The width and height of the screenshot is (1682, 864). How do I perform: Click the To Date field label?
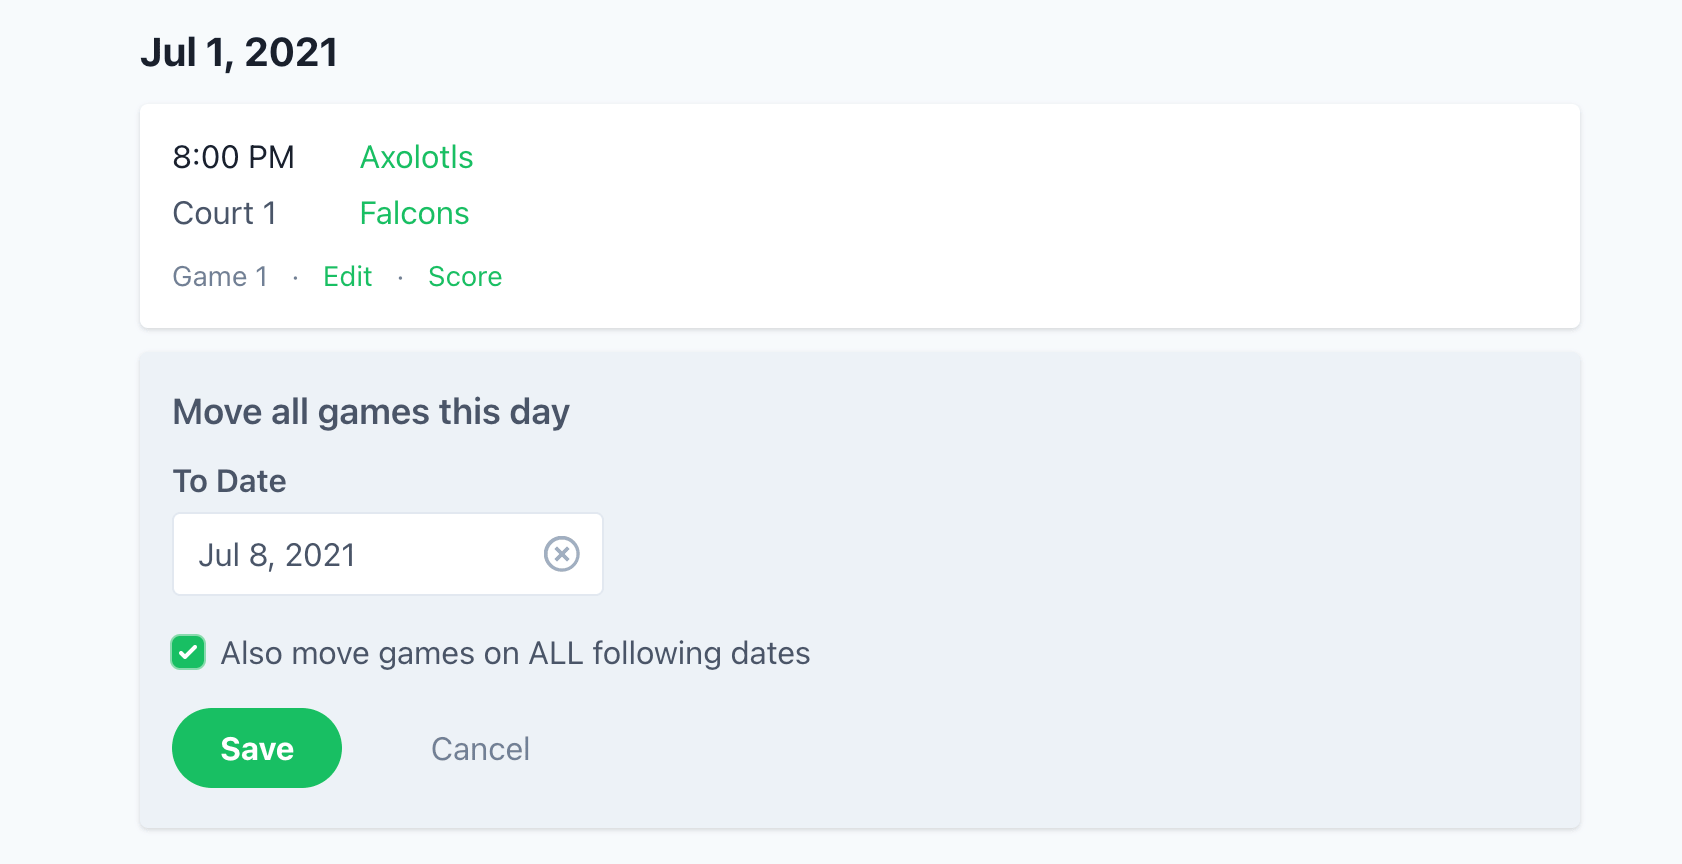(229, 481)
